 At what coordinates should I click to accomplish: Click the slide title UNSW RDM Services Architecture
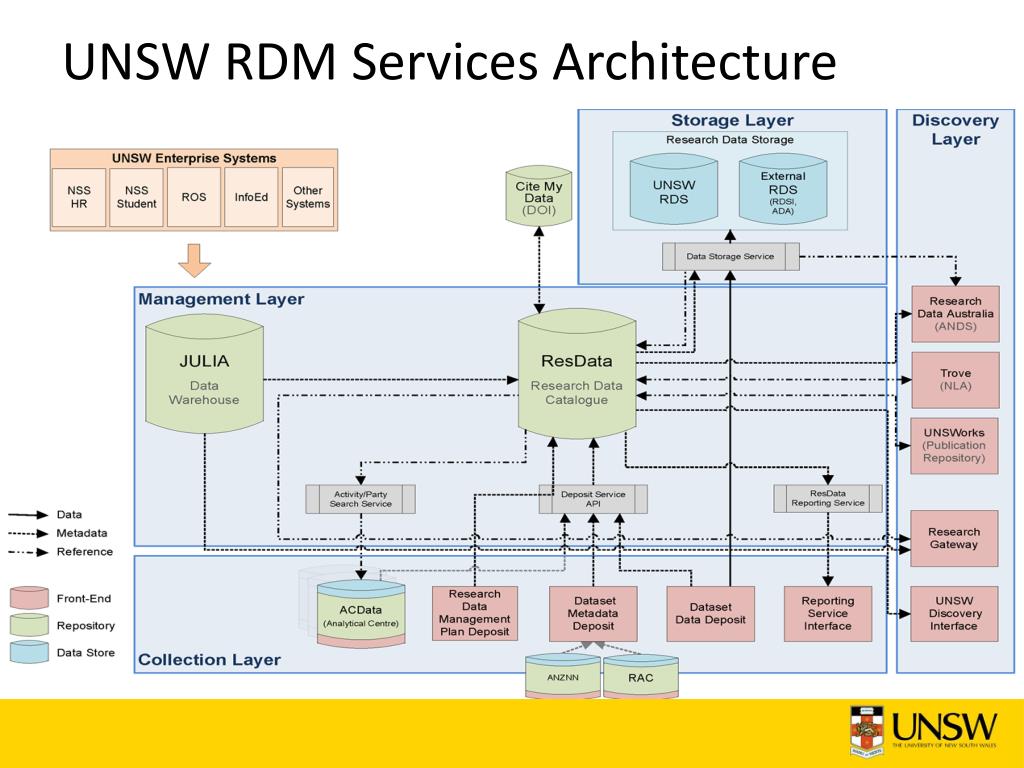[x=450, y=61]
